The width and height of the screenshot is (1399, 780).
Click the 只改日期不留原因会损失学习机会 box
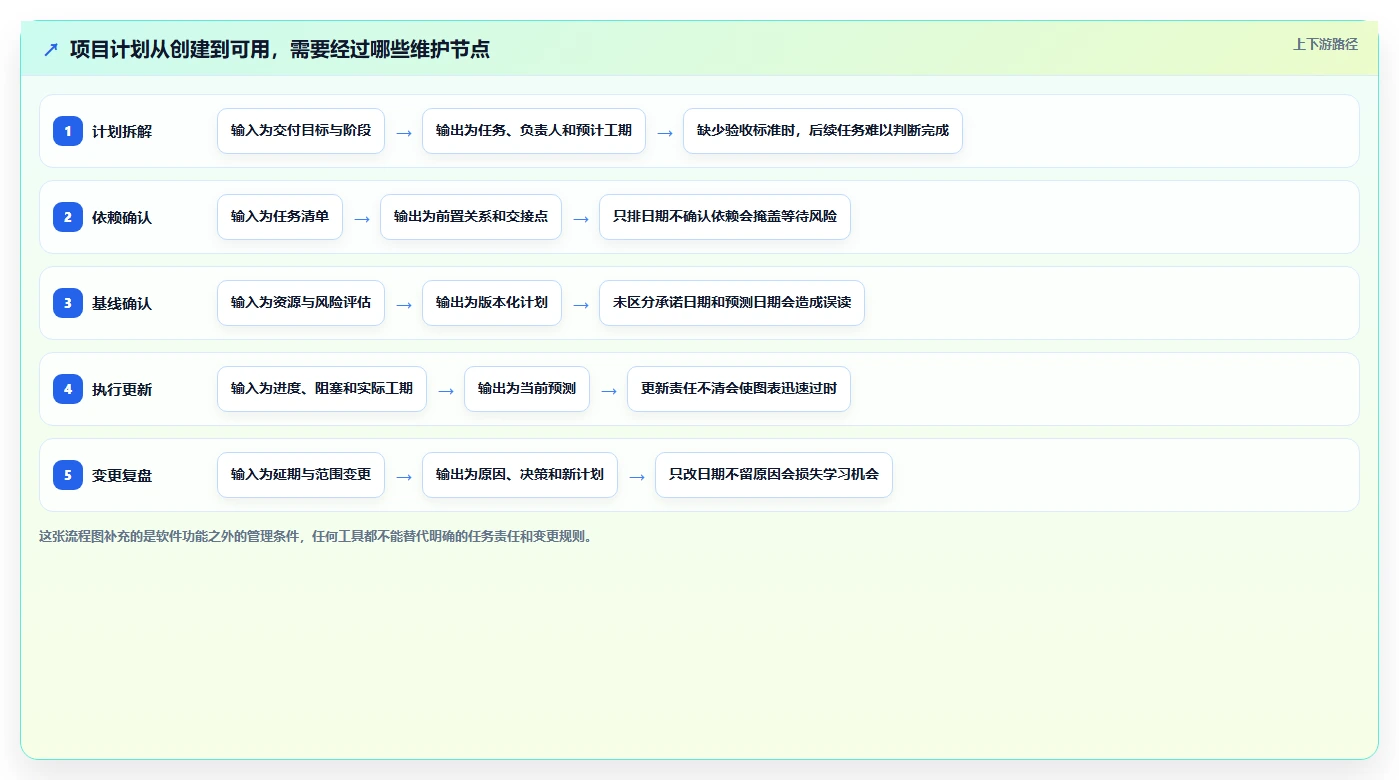click(x=774, y=475)
